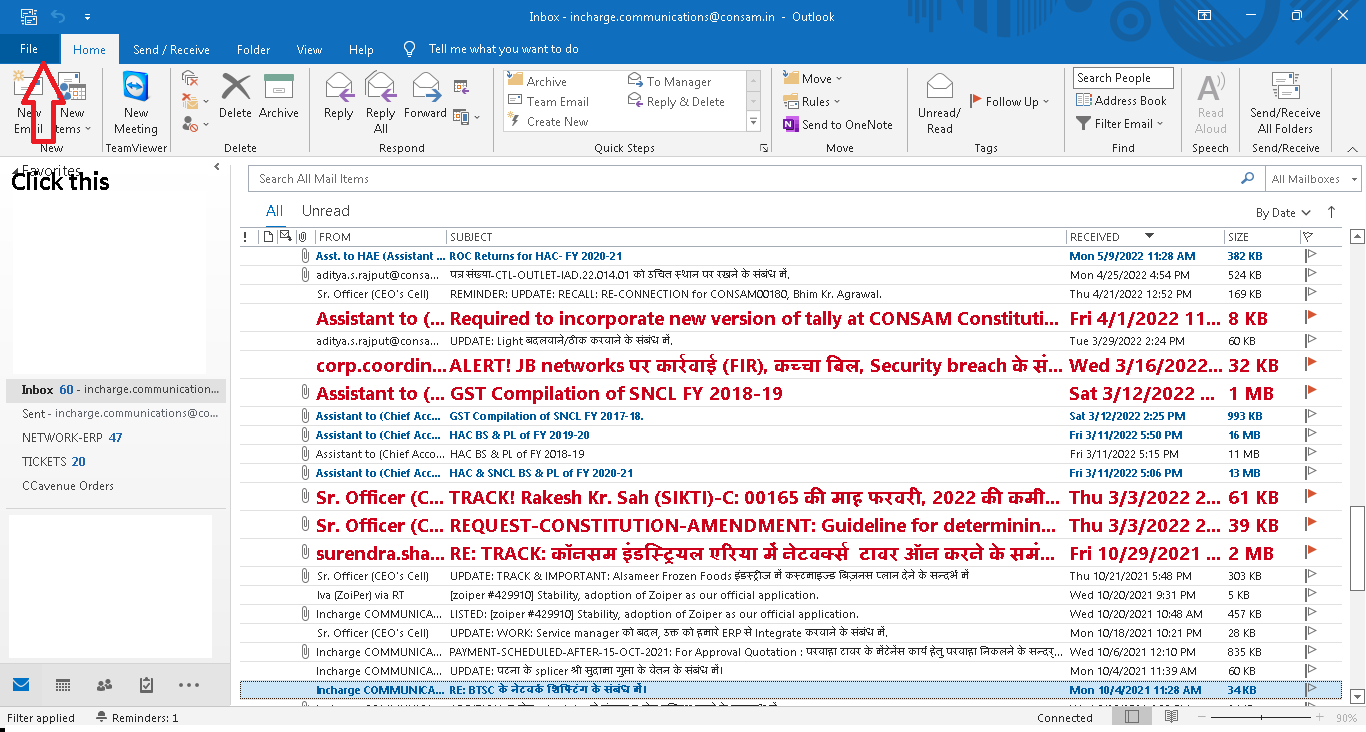This screenshot has height=732, width=1366.
Task: Click the Send/Receive quick access icon
Action: (28, 16)
